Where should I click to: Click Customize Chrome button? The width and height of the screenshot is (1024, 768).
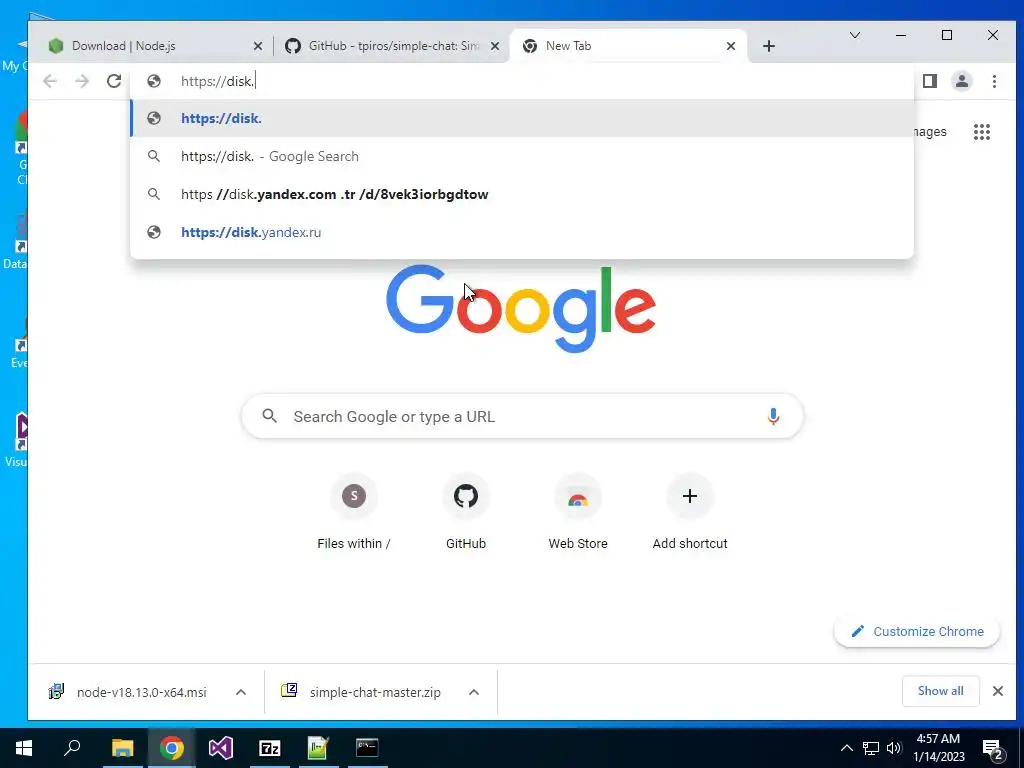917,632
